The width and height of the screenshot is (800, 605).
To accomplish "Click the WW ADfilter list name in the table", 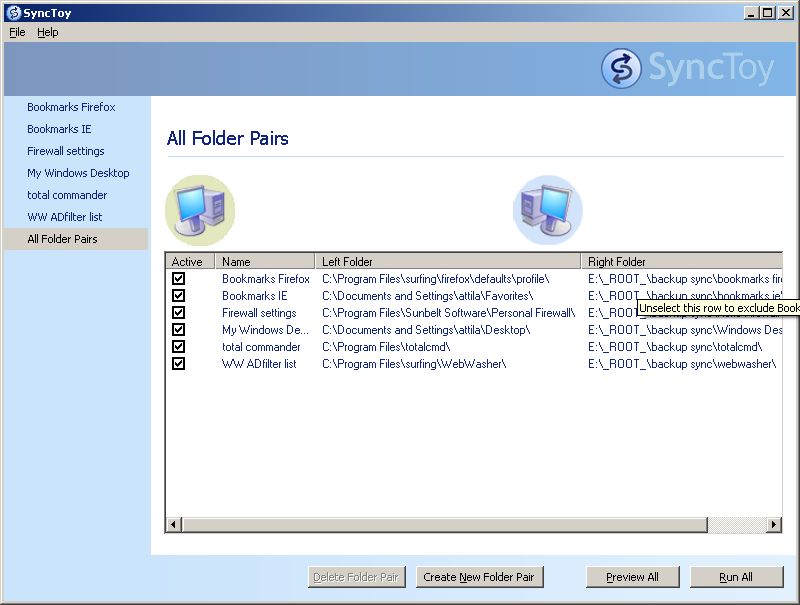I will point(259,364).
